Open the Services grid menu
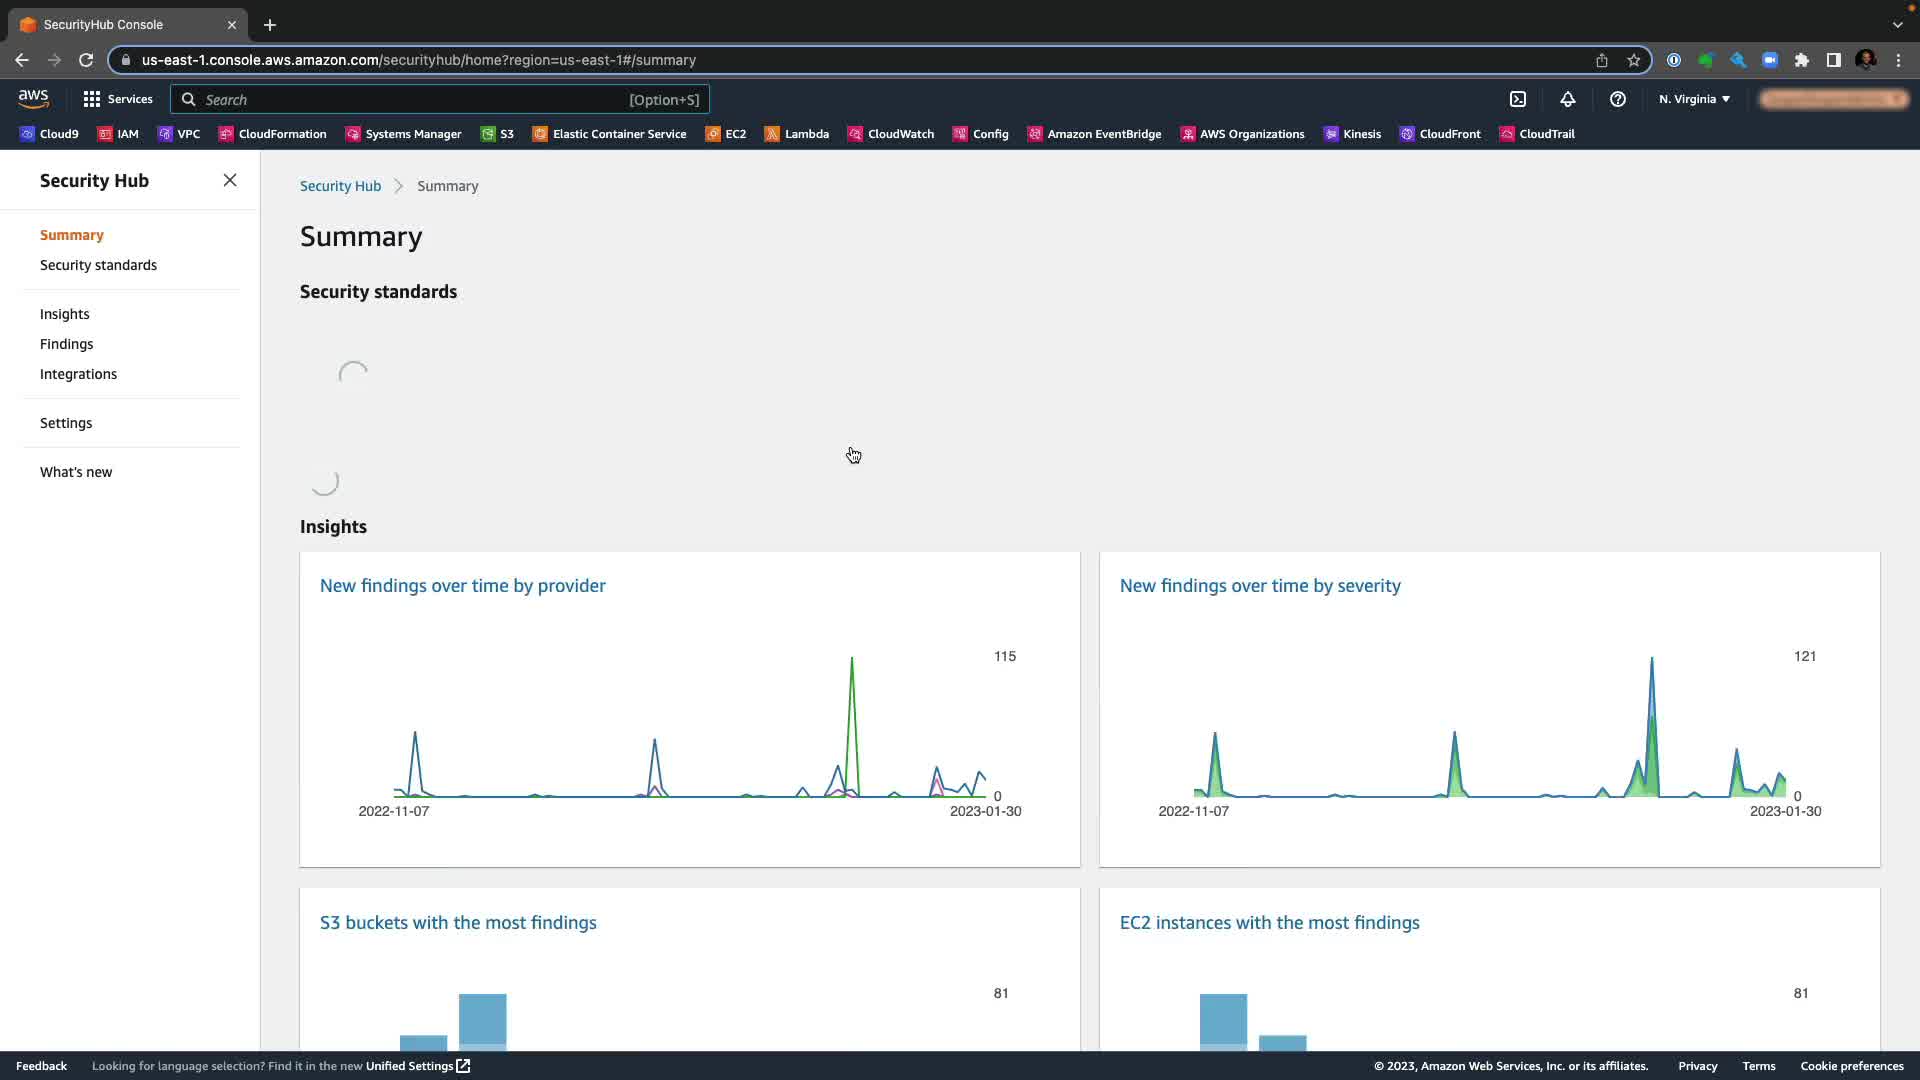1920x1080 pixels. pos(118,99)
